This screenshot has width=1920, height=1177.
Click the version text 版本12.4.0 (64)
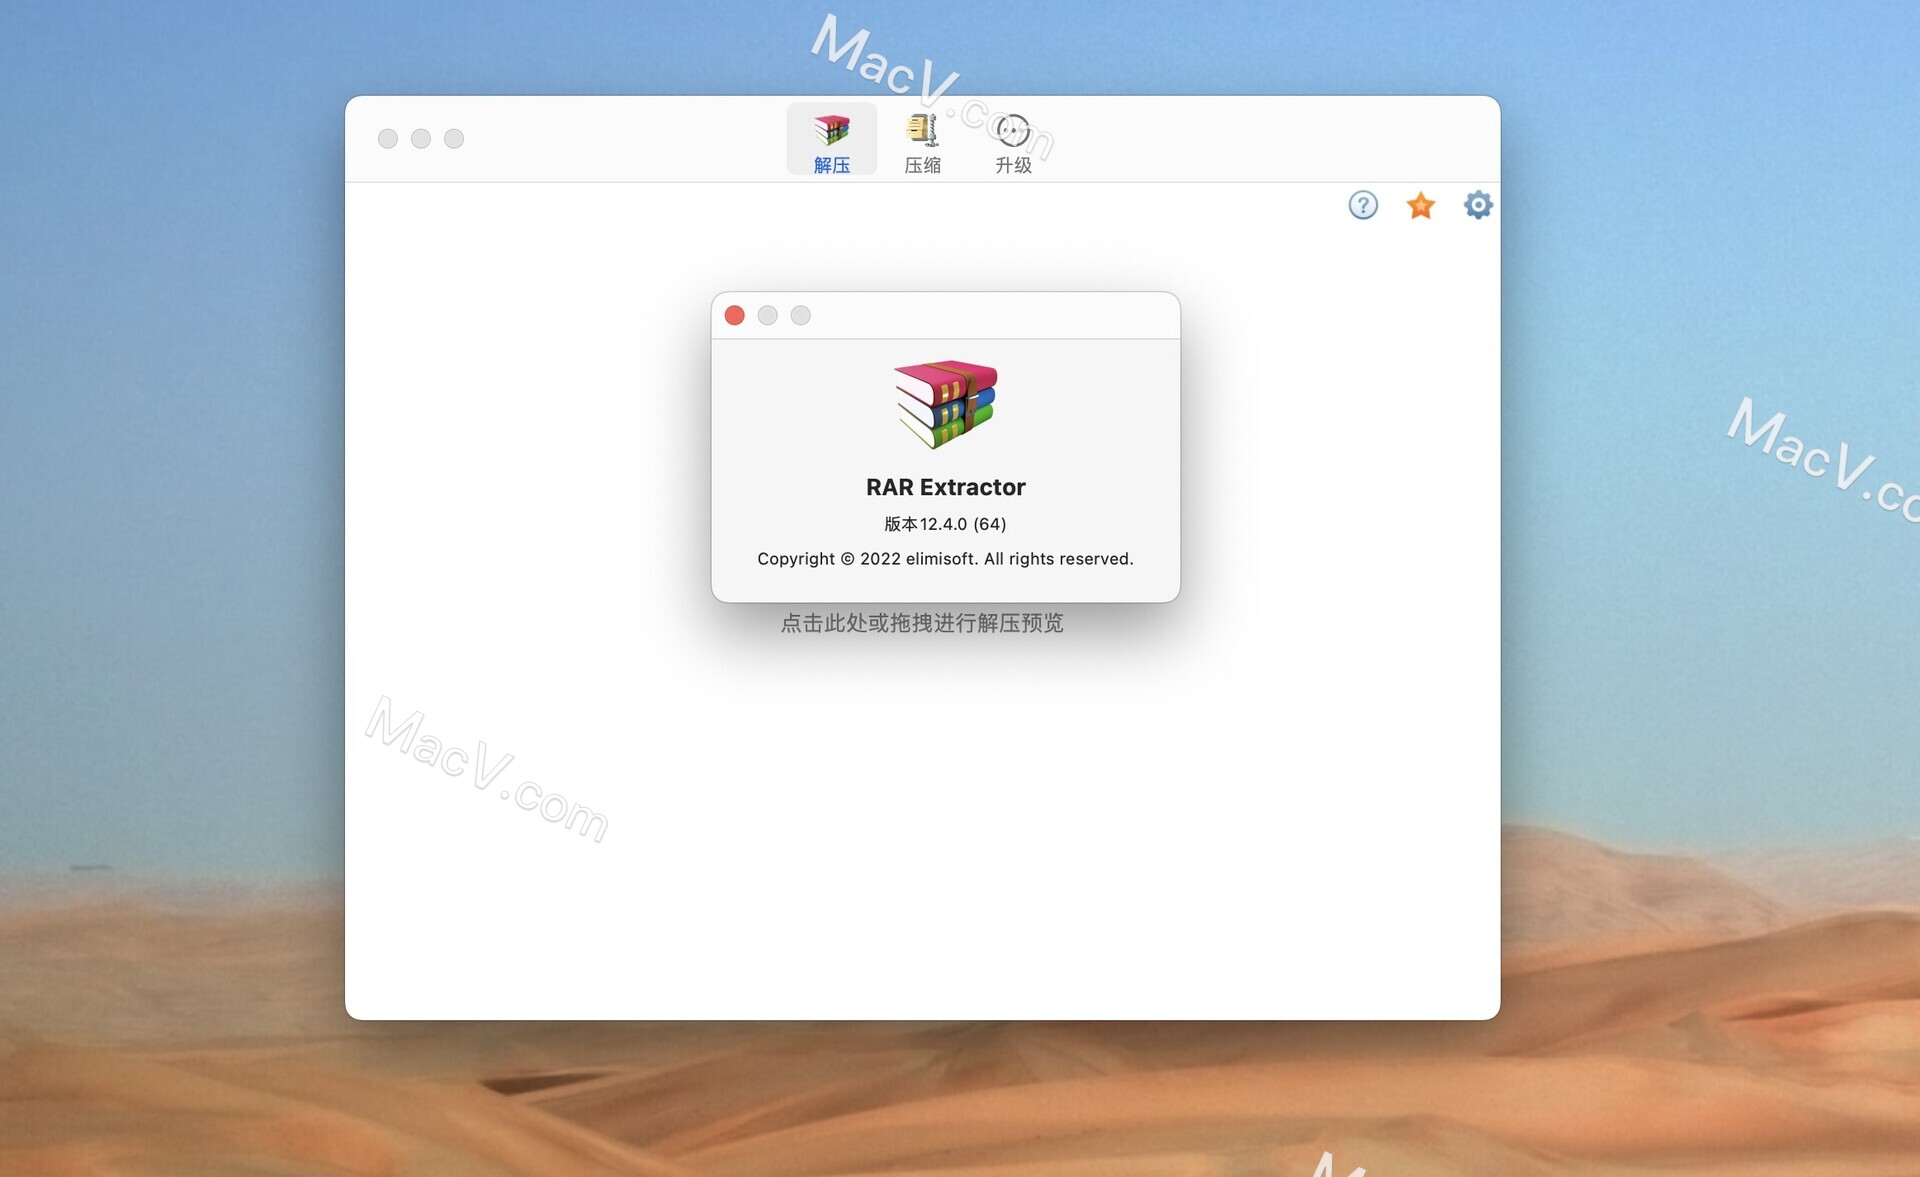[x=945, y=524]
